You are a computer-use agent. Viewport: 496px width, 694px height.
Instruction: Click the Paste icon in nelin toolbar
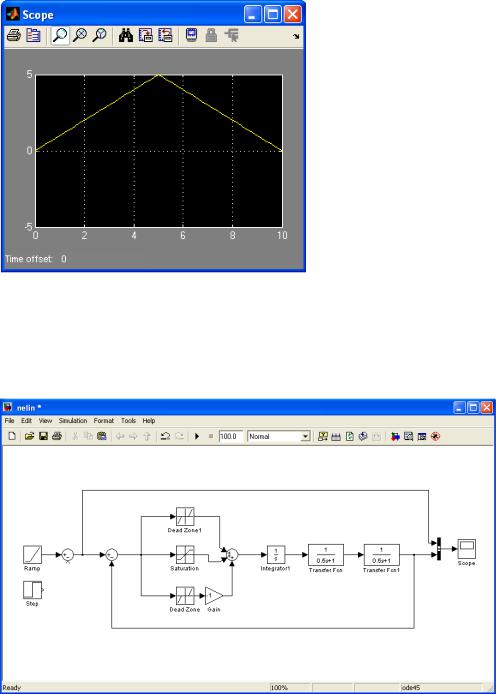pyautogui.click(x=102, y=436)
